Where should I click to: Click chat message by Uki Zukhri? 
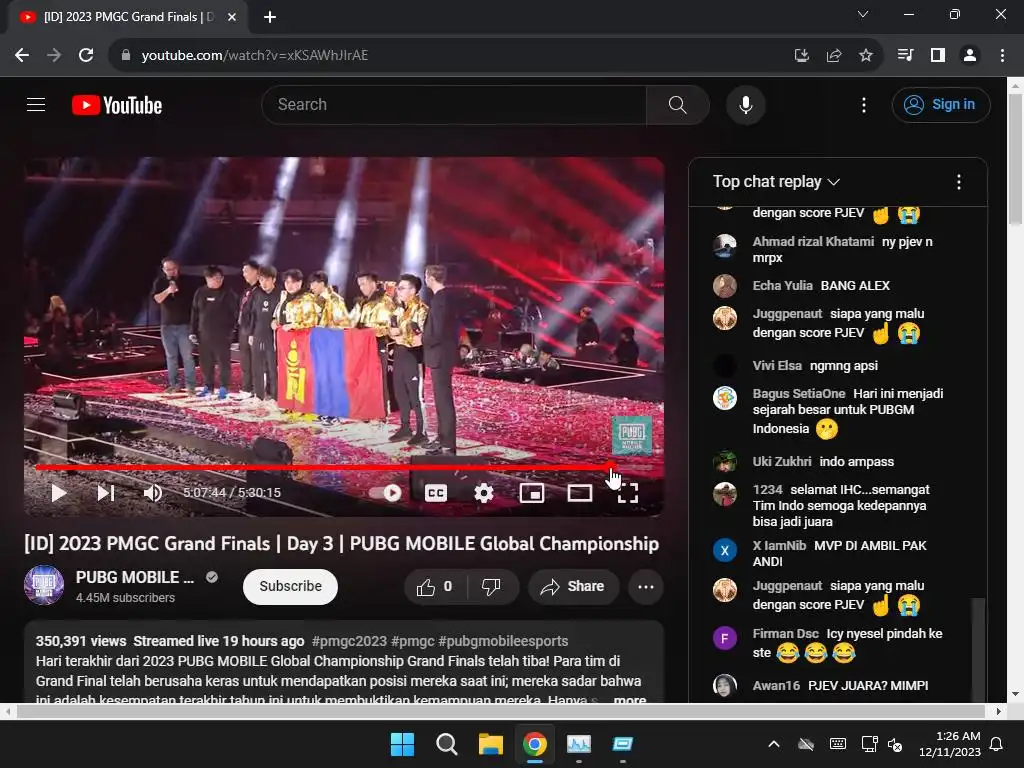[x=856, y=461]
